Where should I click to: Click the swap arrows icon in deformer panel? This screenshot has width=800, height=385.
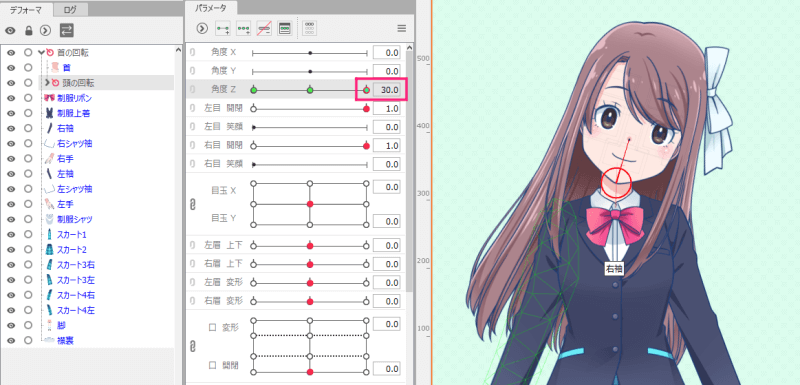[x=67, y=30]
